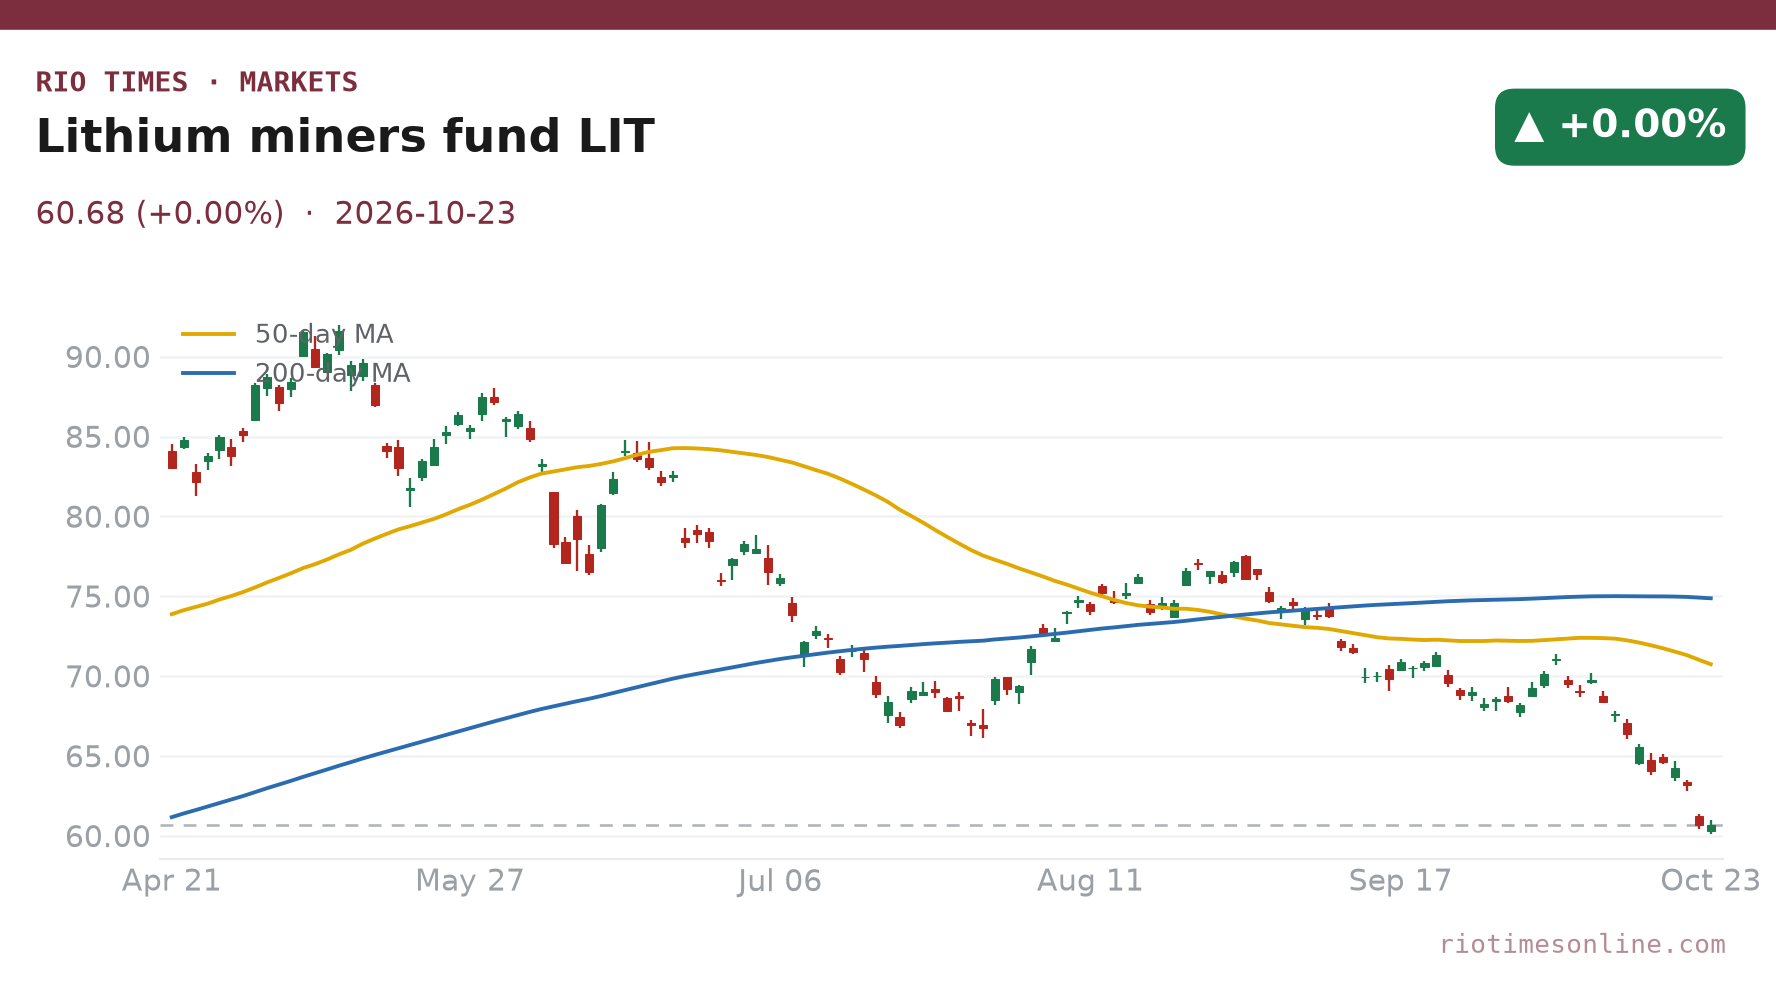The height and width of the screenshot is (999, 1776).
Task: Click the Jul 06 x-axis date
Action: [x=780, y=881]
